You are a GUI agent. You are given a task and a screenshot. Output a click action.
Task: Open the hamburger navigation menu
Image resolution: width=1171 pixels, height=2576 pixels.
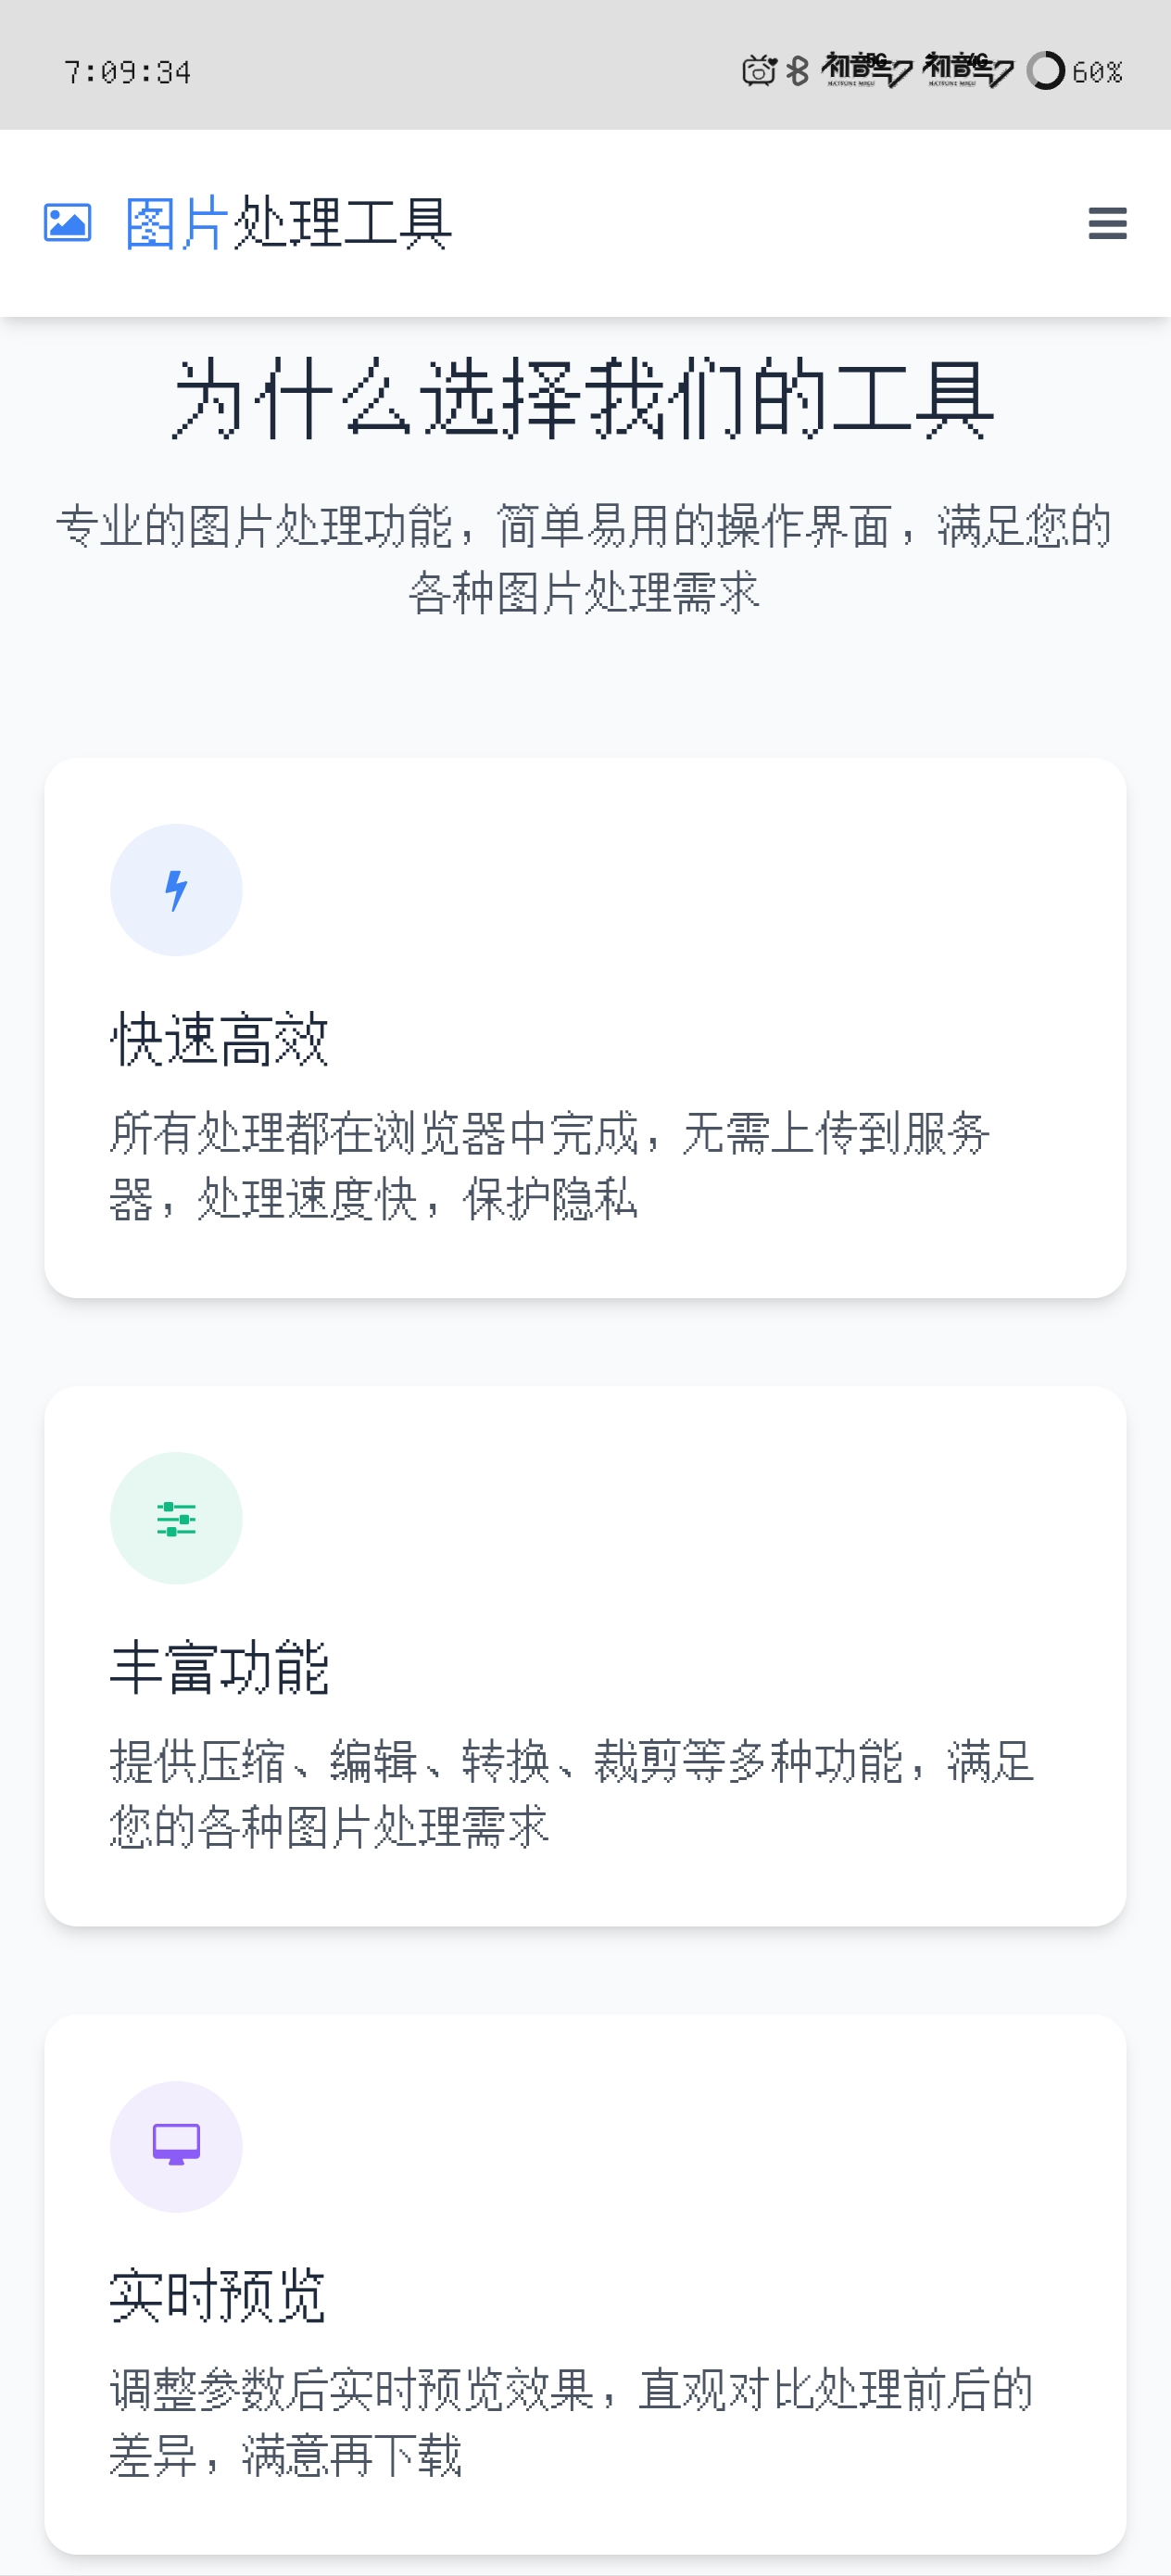coord(1107,223)
